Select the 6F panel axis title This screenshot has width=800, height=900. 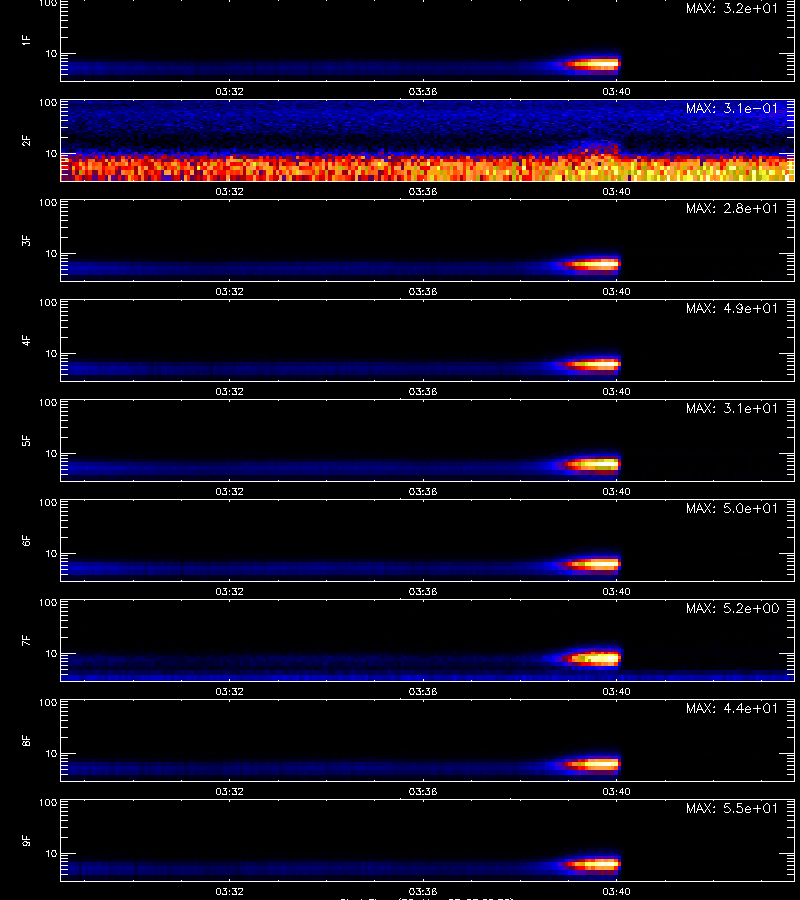26,540
